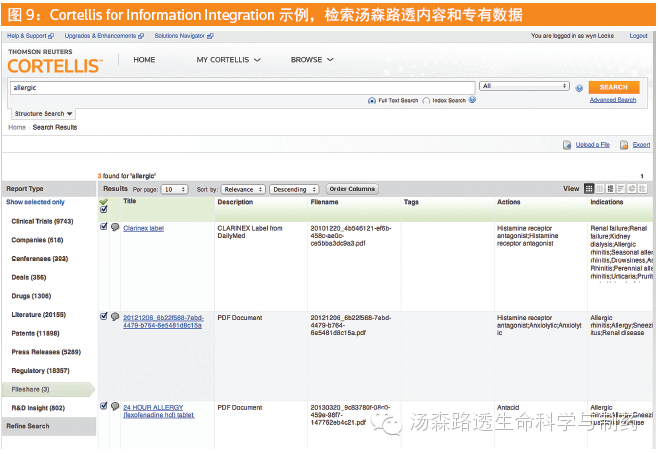
Task: Click the orange SEARCH button
Action: (614, 87)
